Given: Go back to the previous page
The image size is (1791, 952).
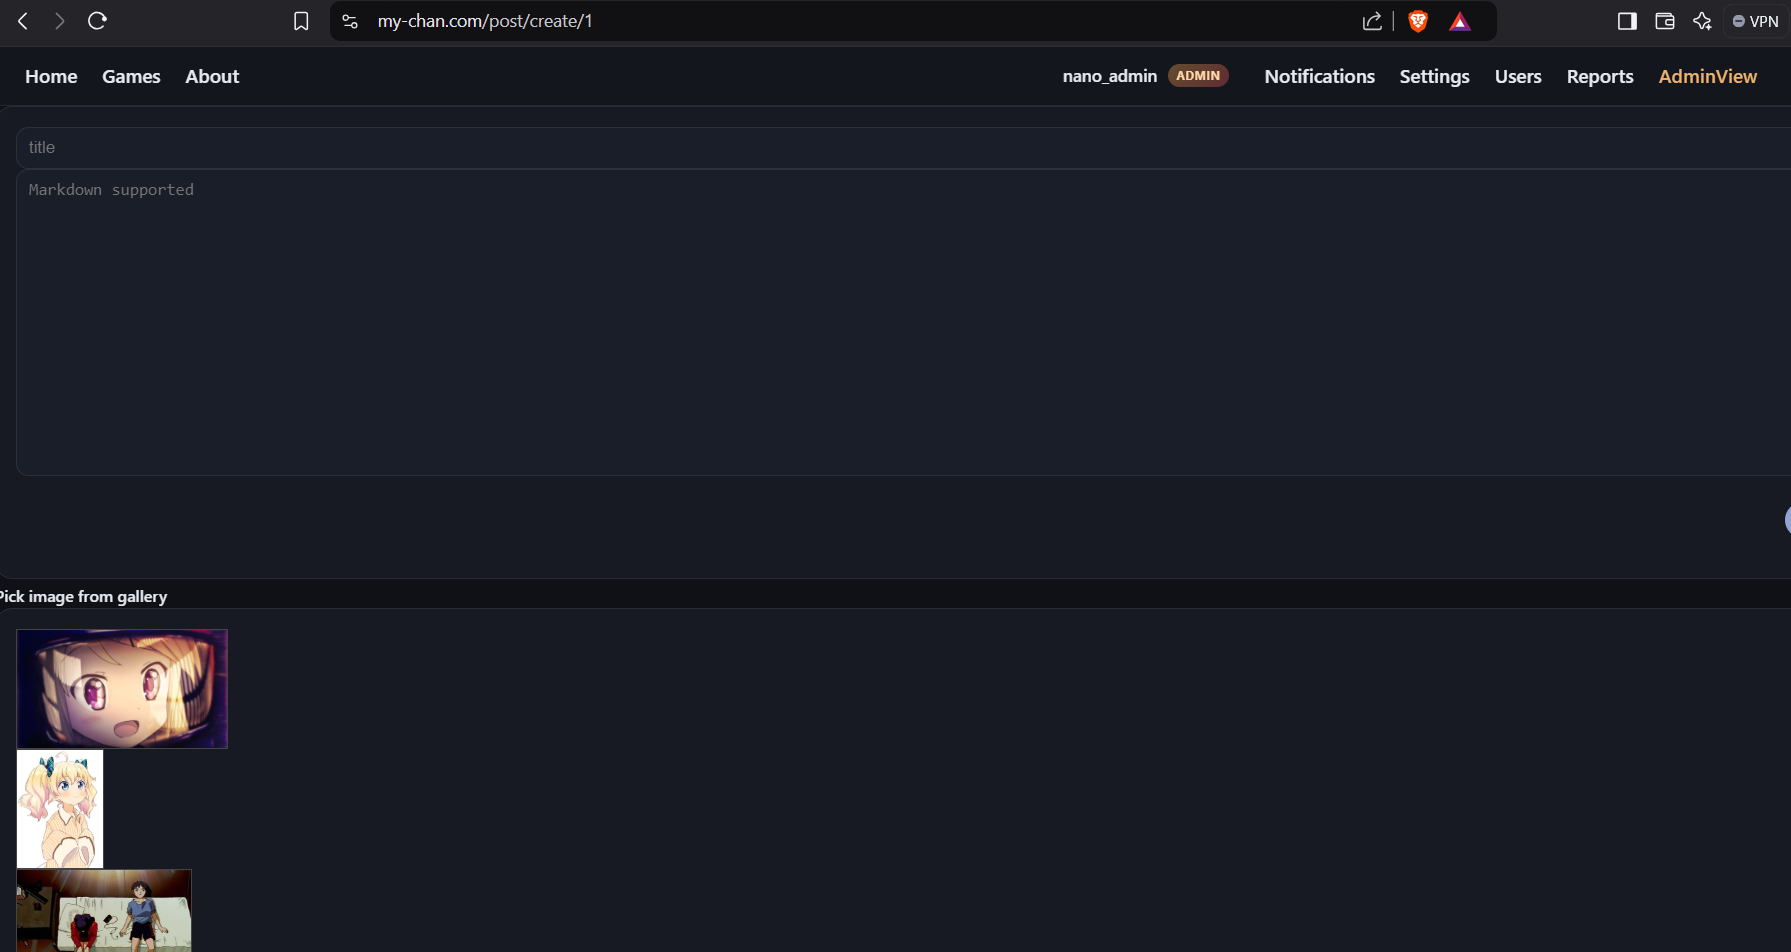Looking at the screenshot, I should [23, 21].
